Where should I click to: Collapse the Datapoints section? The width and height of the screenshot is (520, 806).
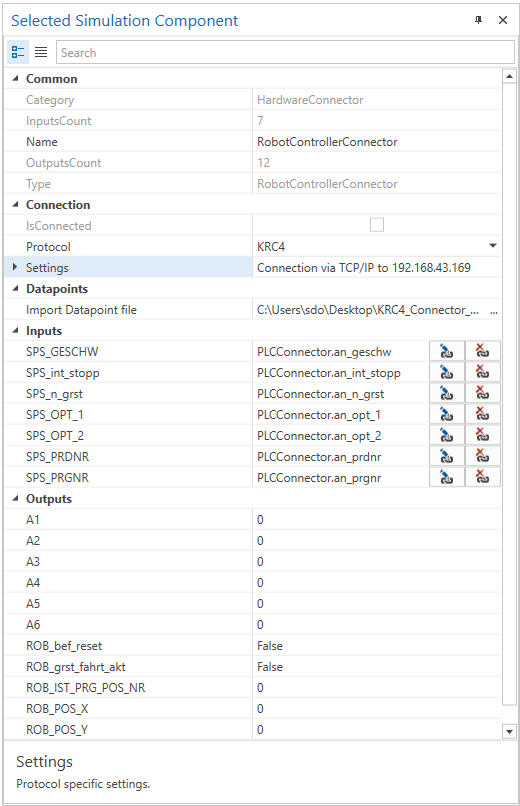pos(15,288)
